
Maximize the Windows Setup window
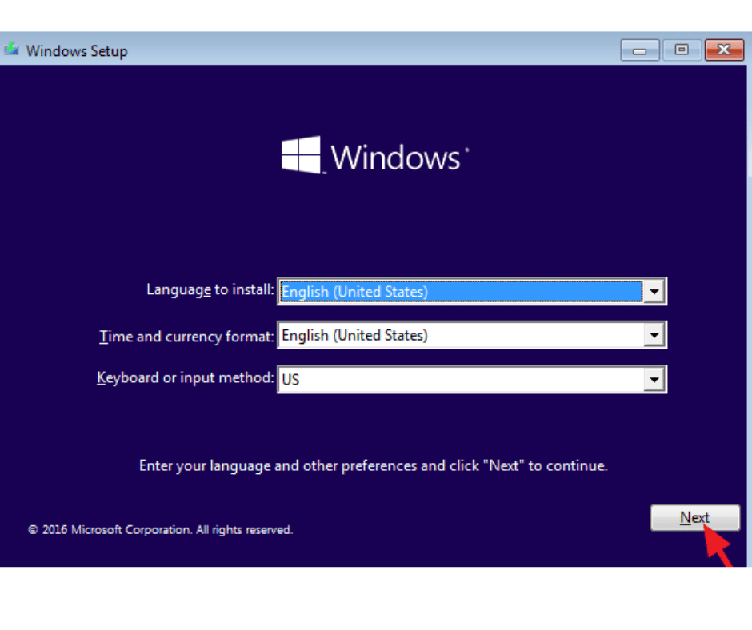682,50
